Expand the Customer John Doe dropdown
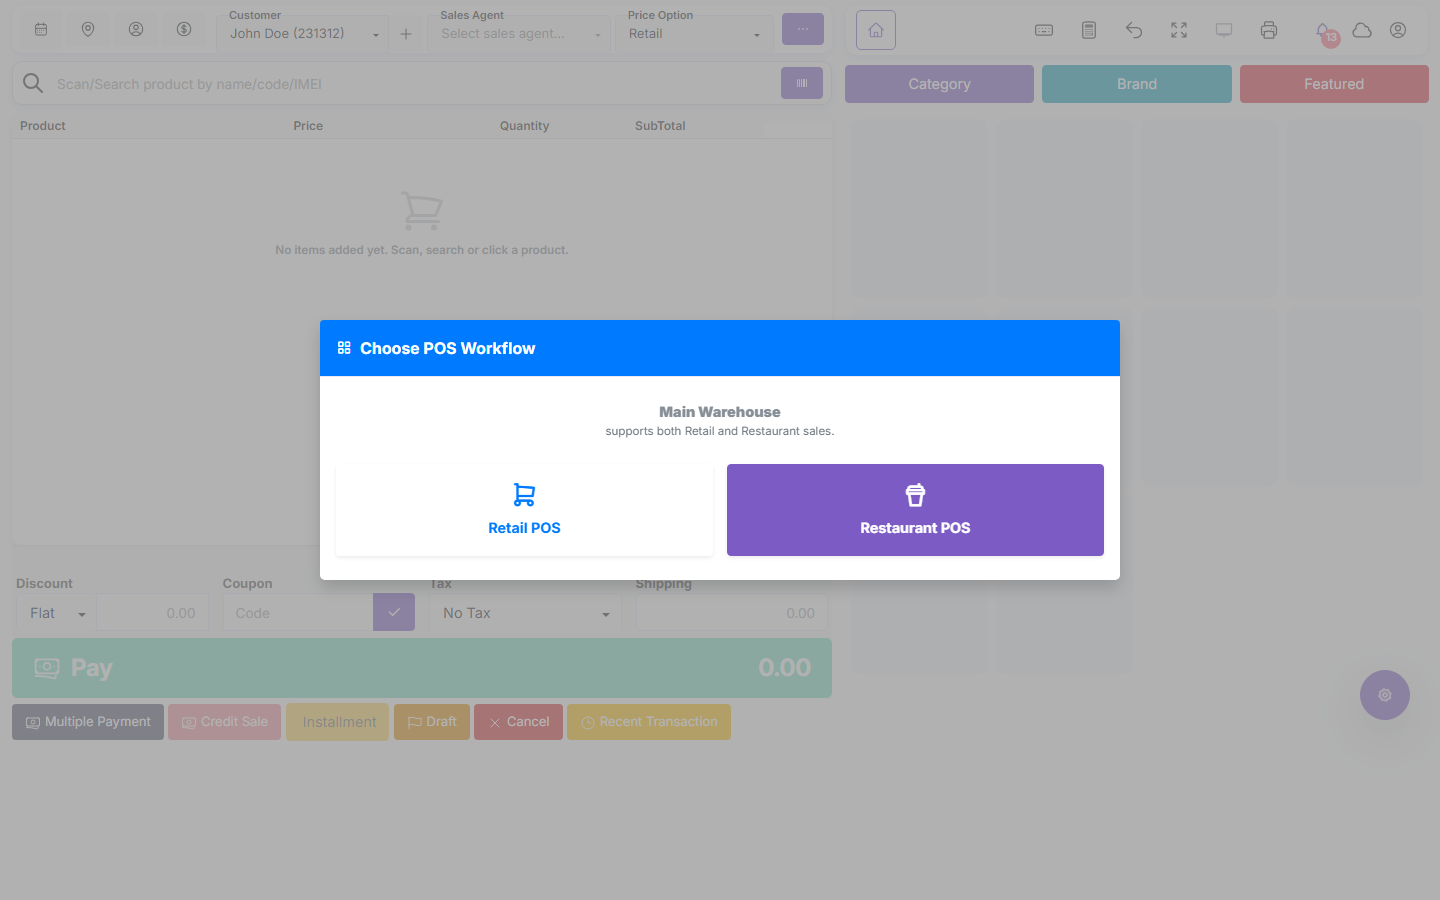Image resolution: width=1440 pixels, height=900 pixels. click(x=304, y=34)
